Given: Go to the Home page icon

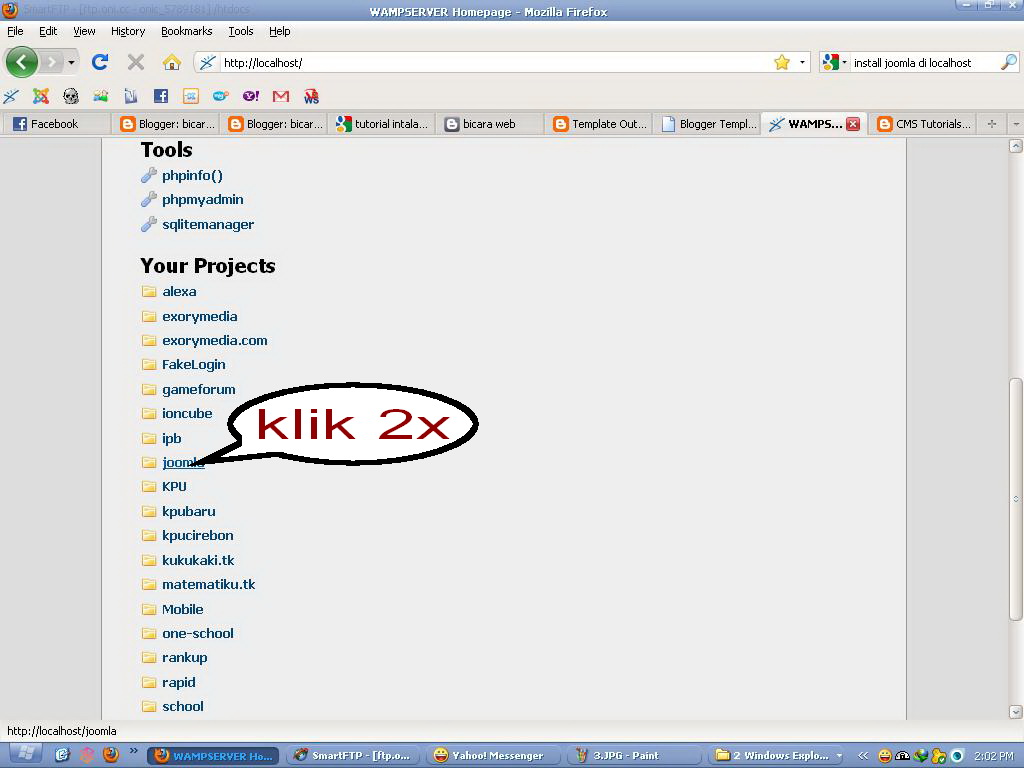Looking at the screenshot, I should coord(172,62).
